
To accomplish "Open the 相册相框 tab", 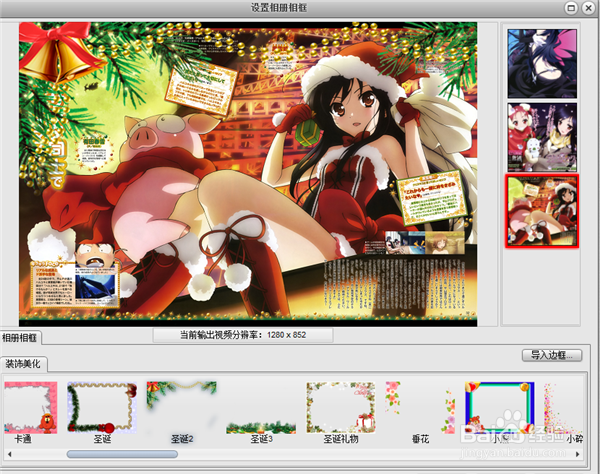I will coord(20,338).
